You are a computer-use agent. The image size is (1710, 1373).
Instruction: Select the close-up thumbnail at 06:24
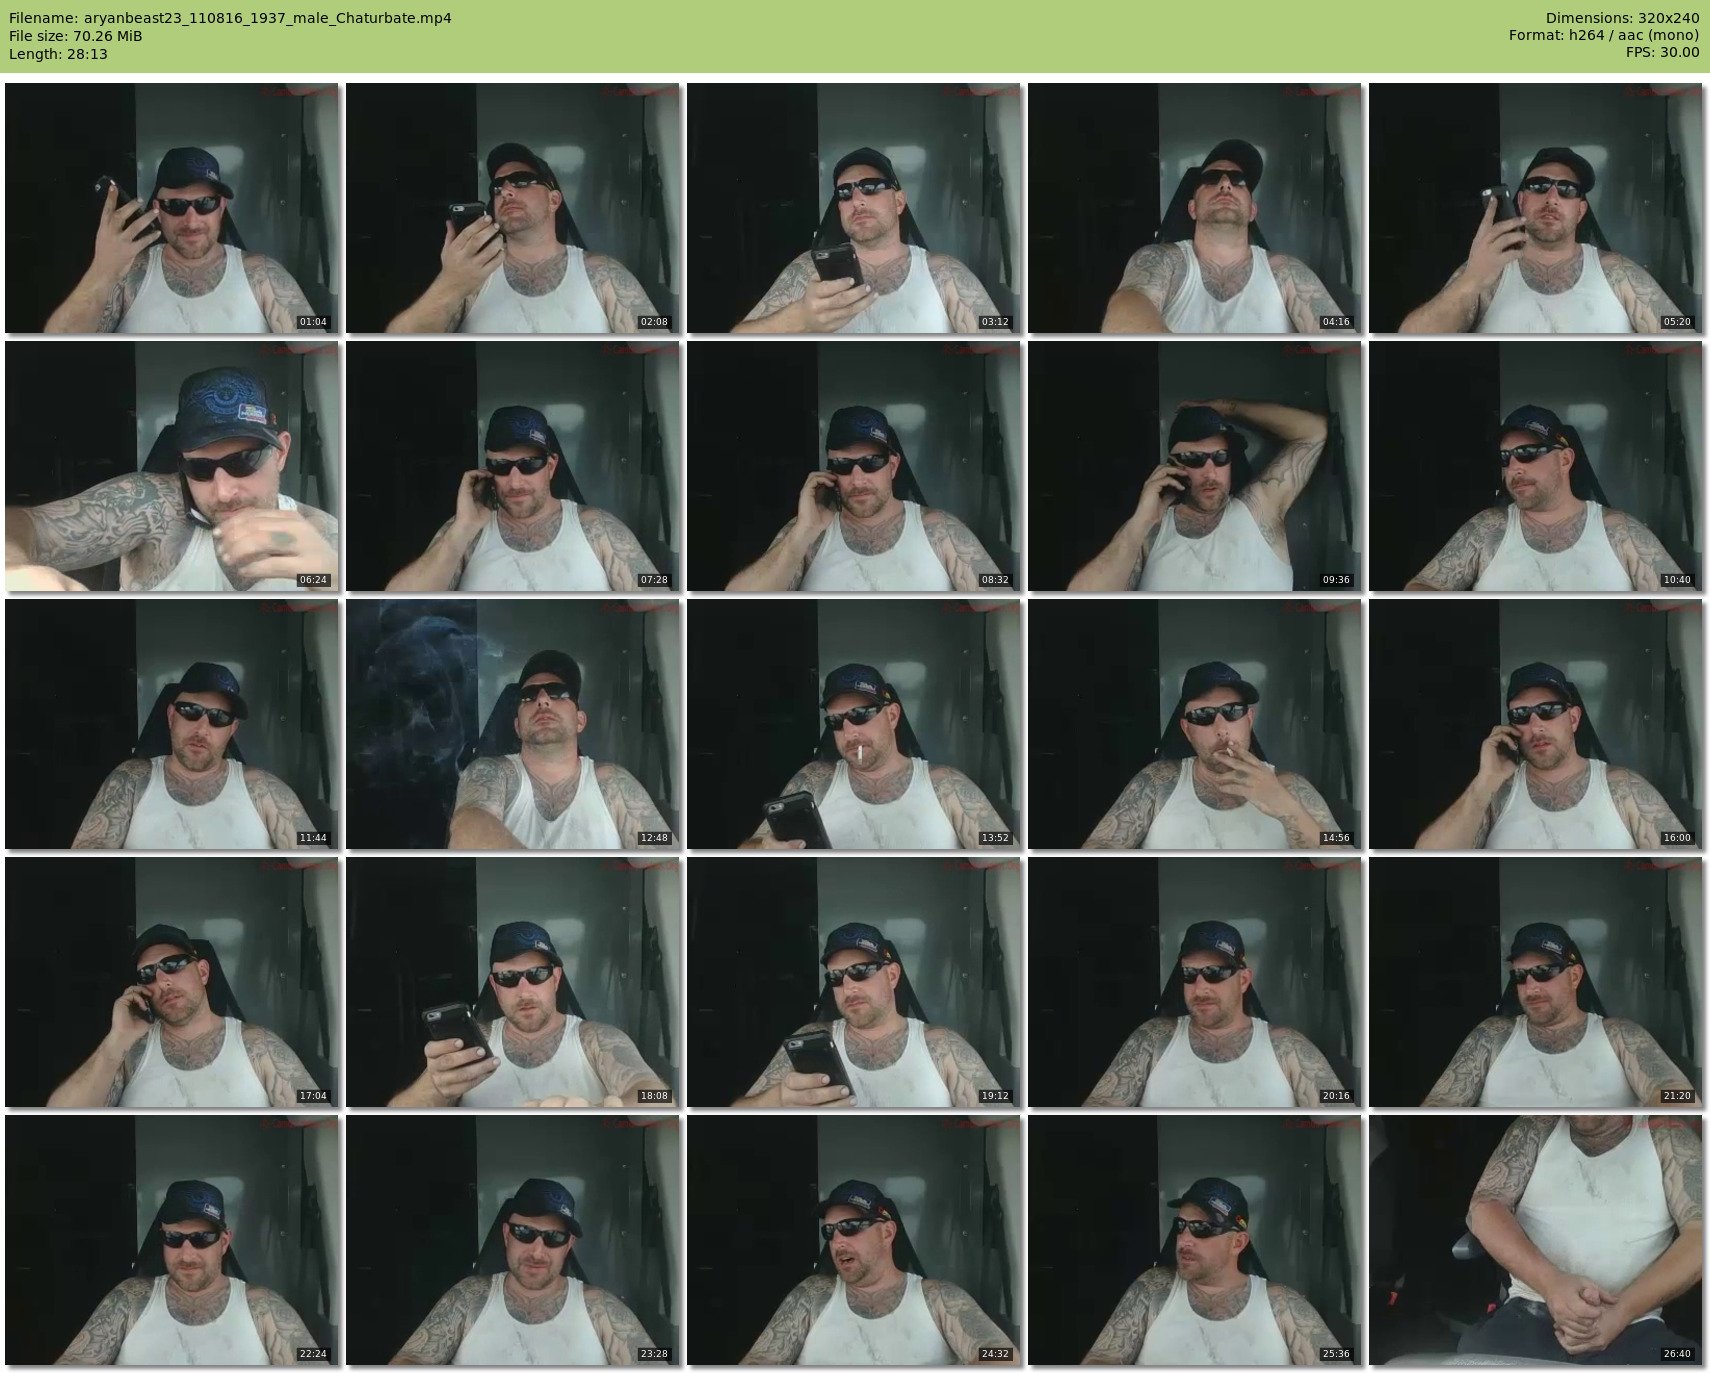point(172,466)
